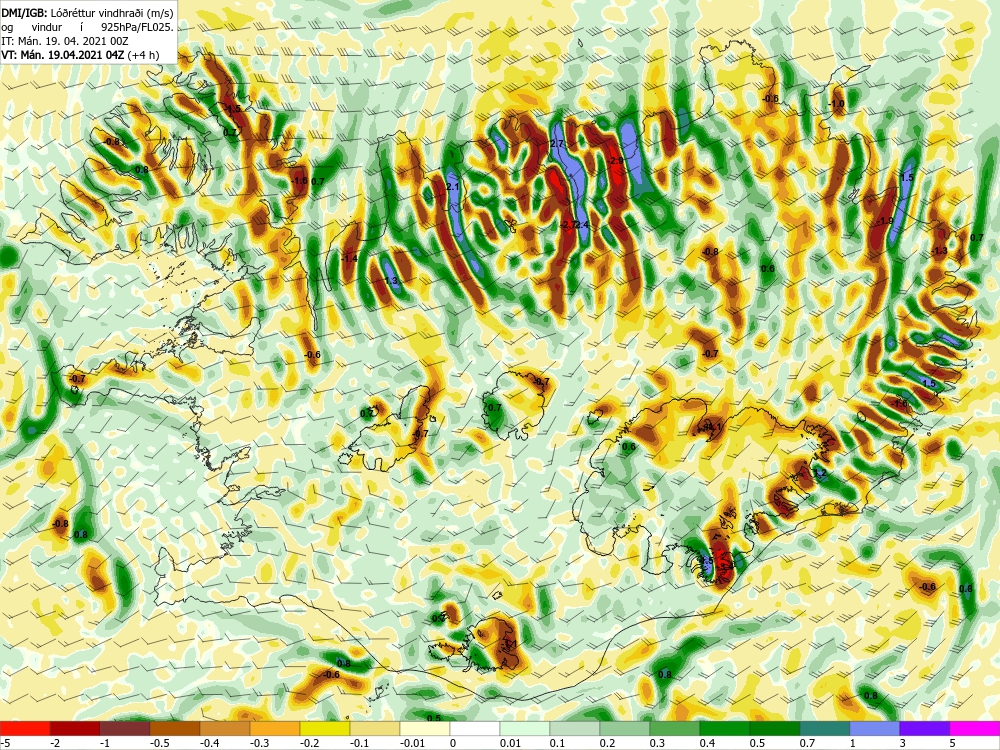Click the legend tick label '-2'
1000x750 pixels.
tap(55, 743)
